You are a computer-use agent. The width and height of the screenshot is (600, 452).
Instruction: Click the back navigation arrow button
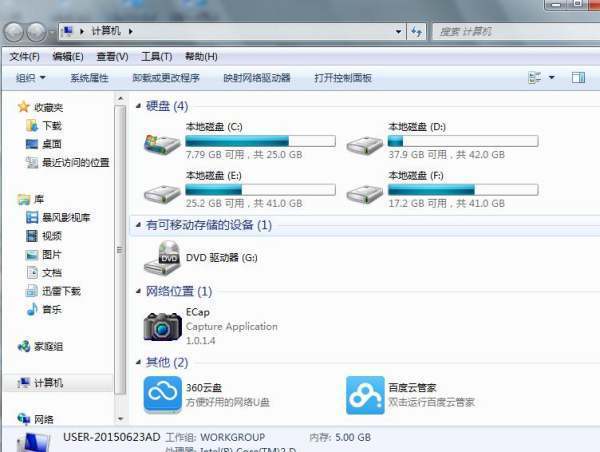point(20,33)
